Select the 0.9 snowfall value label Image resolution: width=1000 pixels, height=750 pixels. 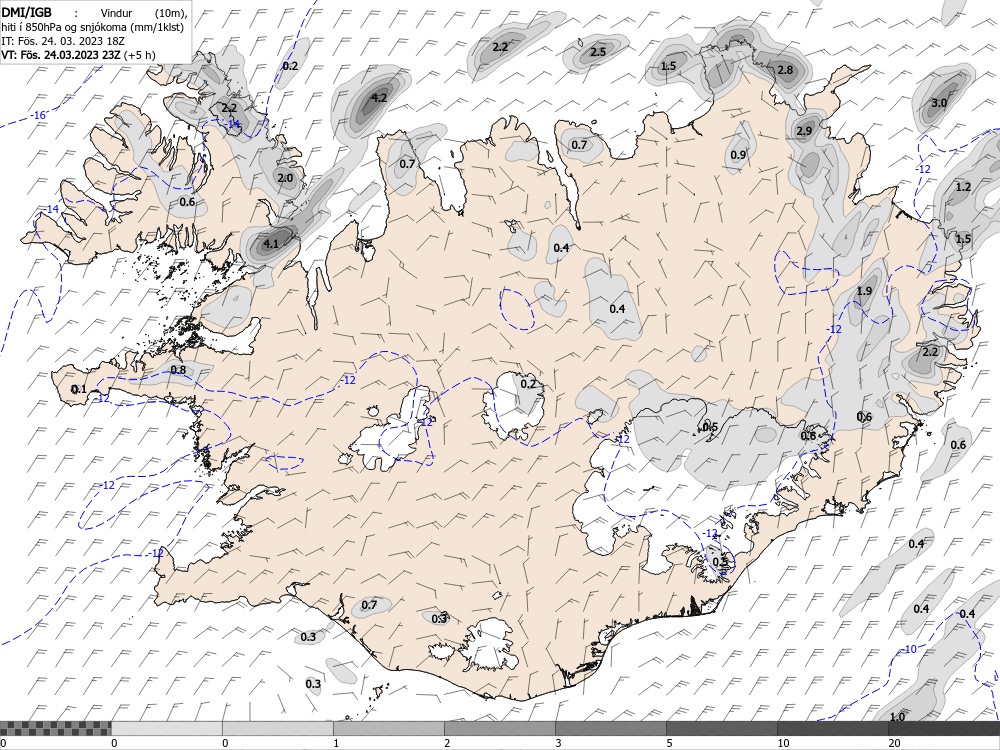(738, 155)
